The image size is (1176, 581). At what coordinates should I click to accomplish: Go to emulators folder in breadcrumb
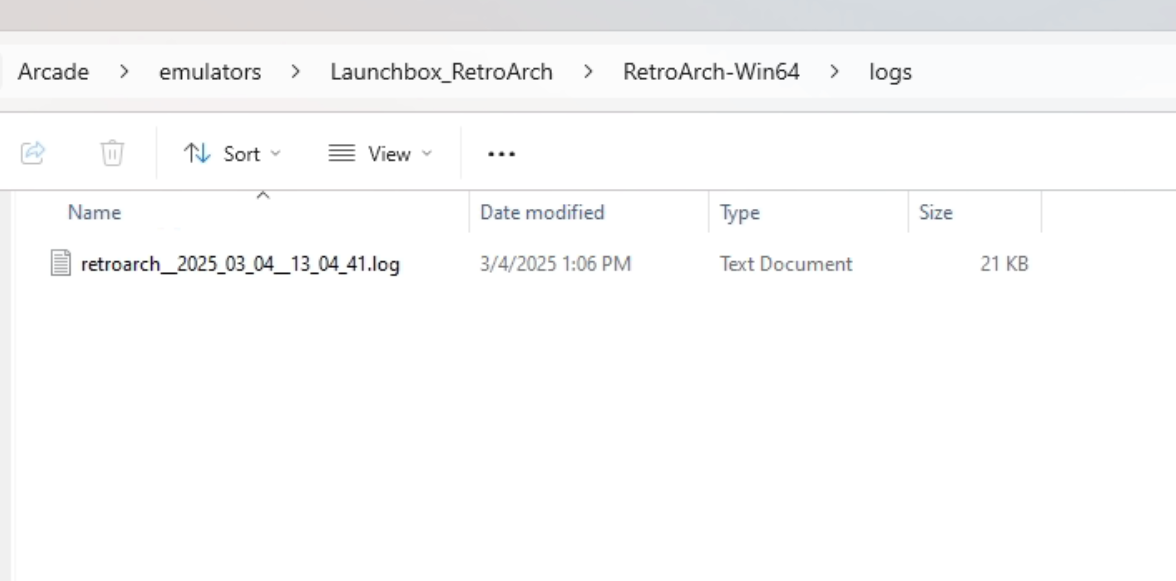(210, 72)
